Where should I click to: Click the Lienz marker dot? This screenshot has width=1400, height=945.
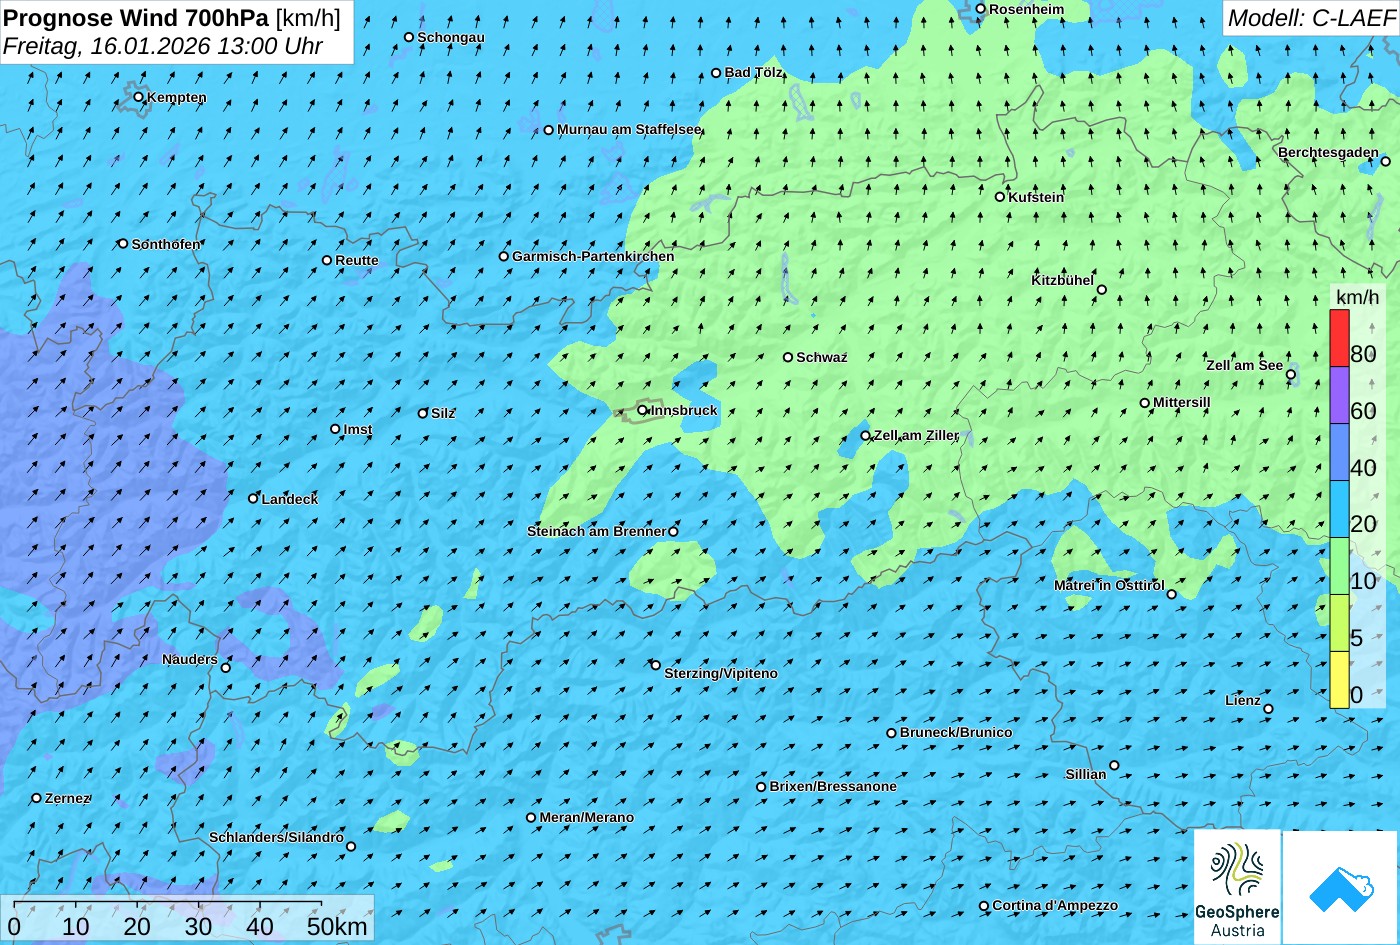[x=1268, y=709]
